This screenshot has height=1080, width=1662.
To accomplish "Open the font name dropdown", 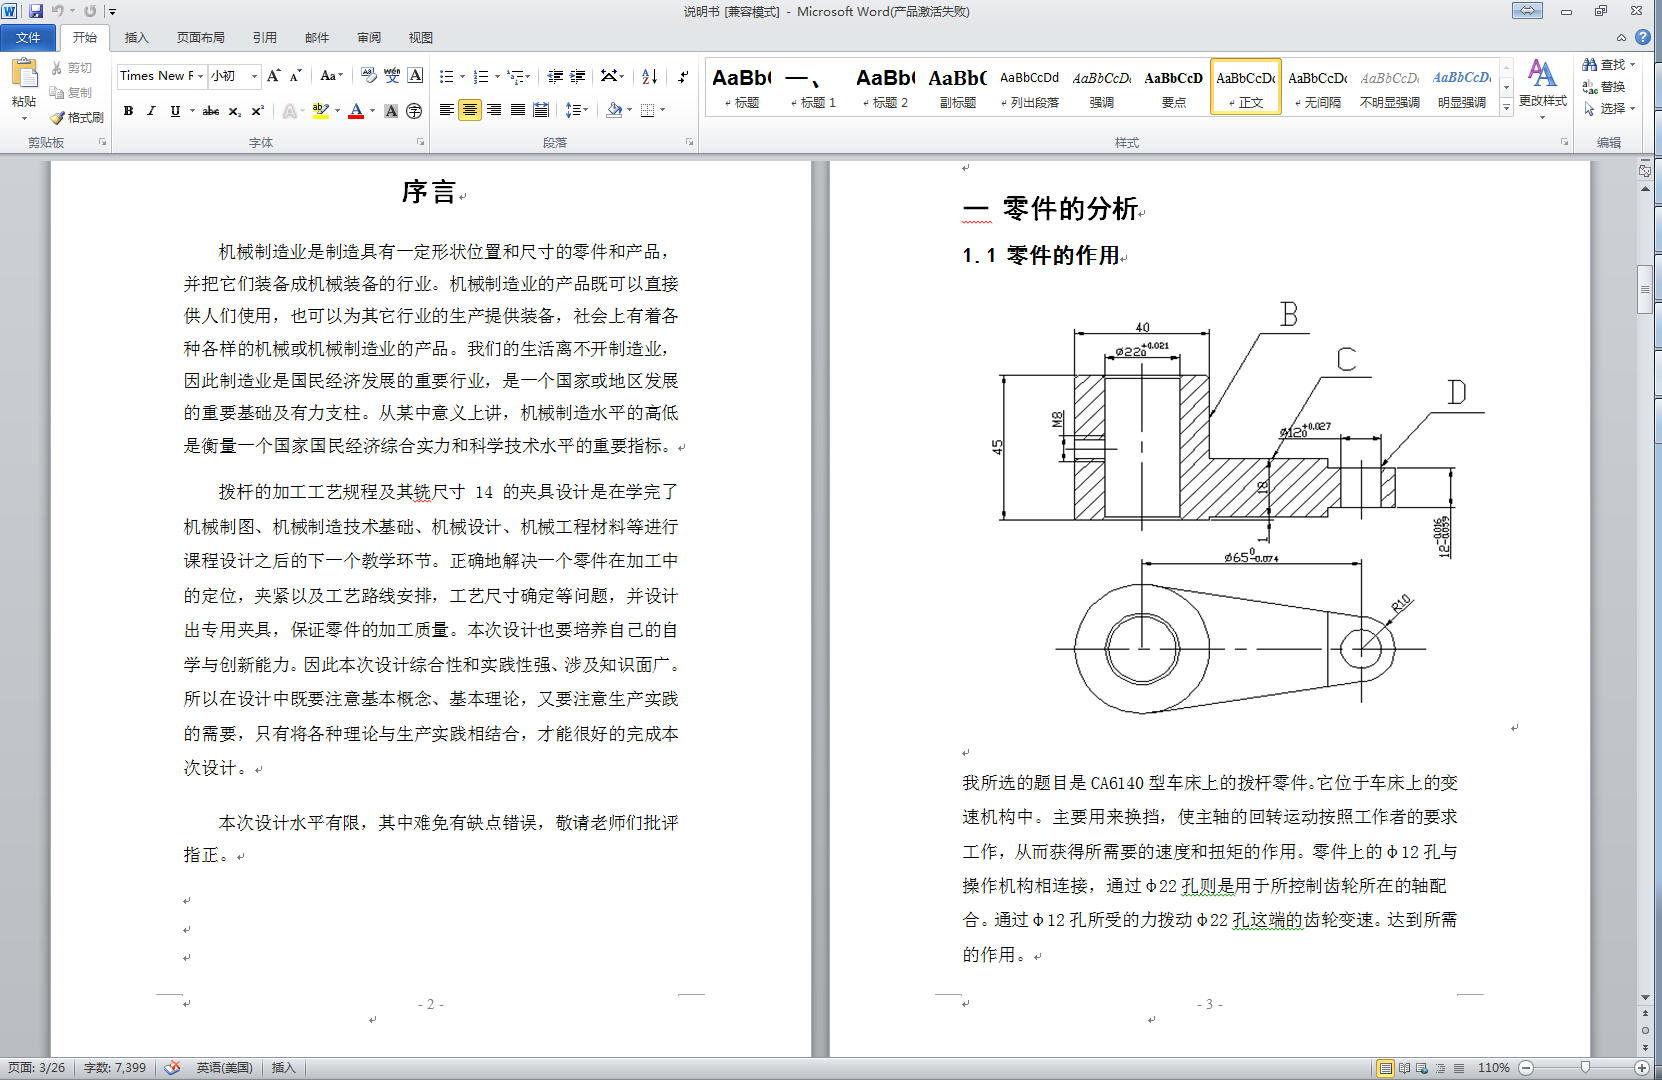I will [x=200, y=76].
